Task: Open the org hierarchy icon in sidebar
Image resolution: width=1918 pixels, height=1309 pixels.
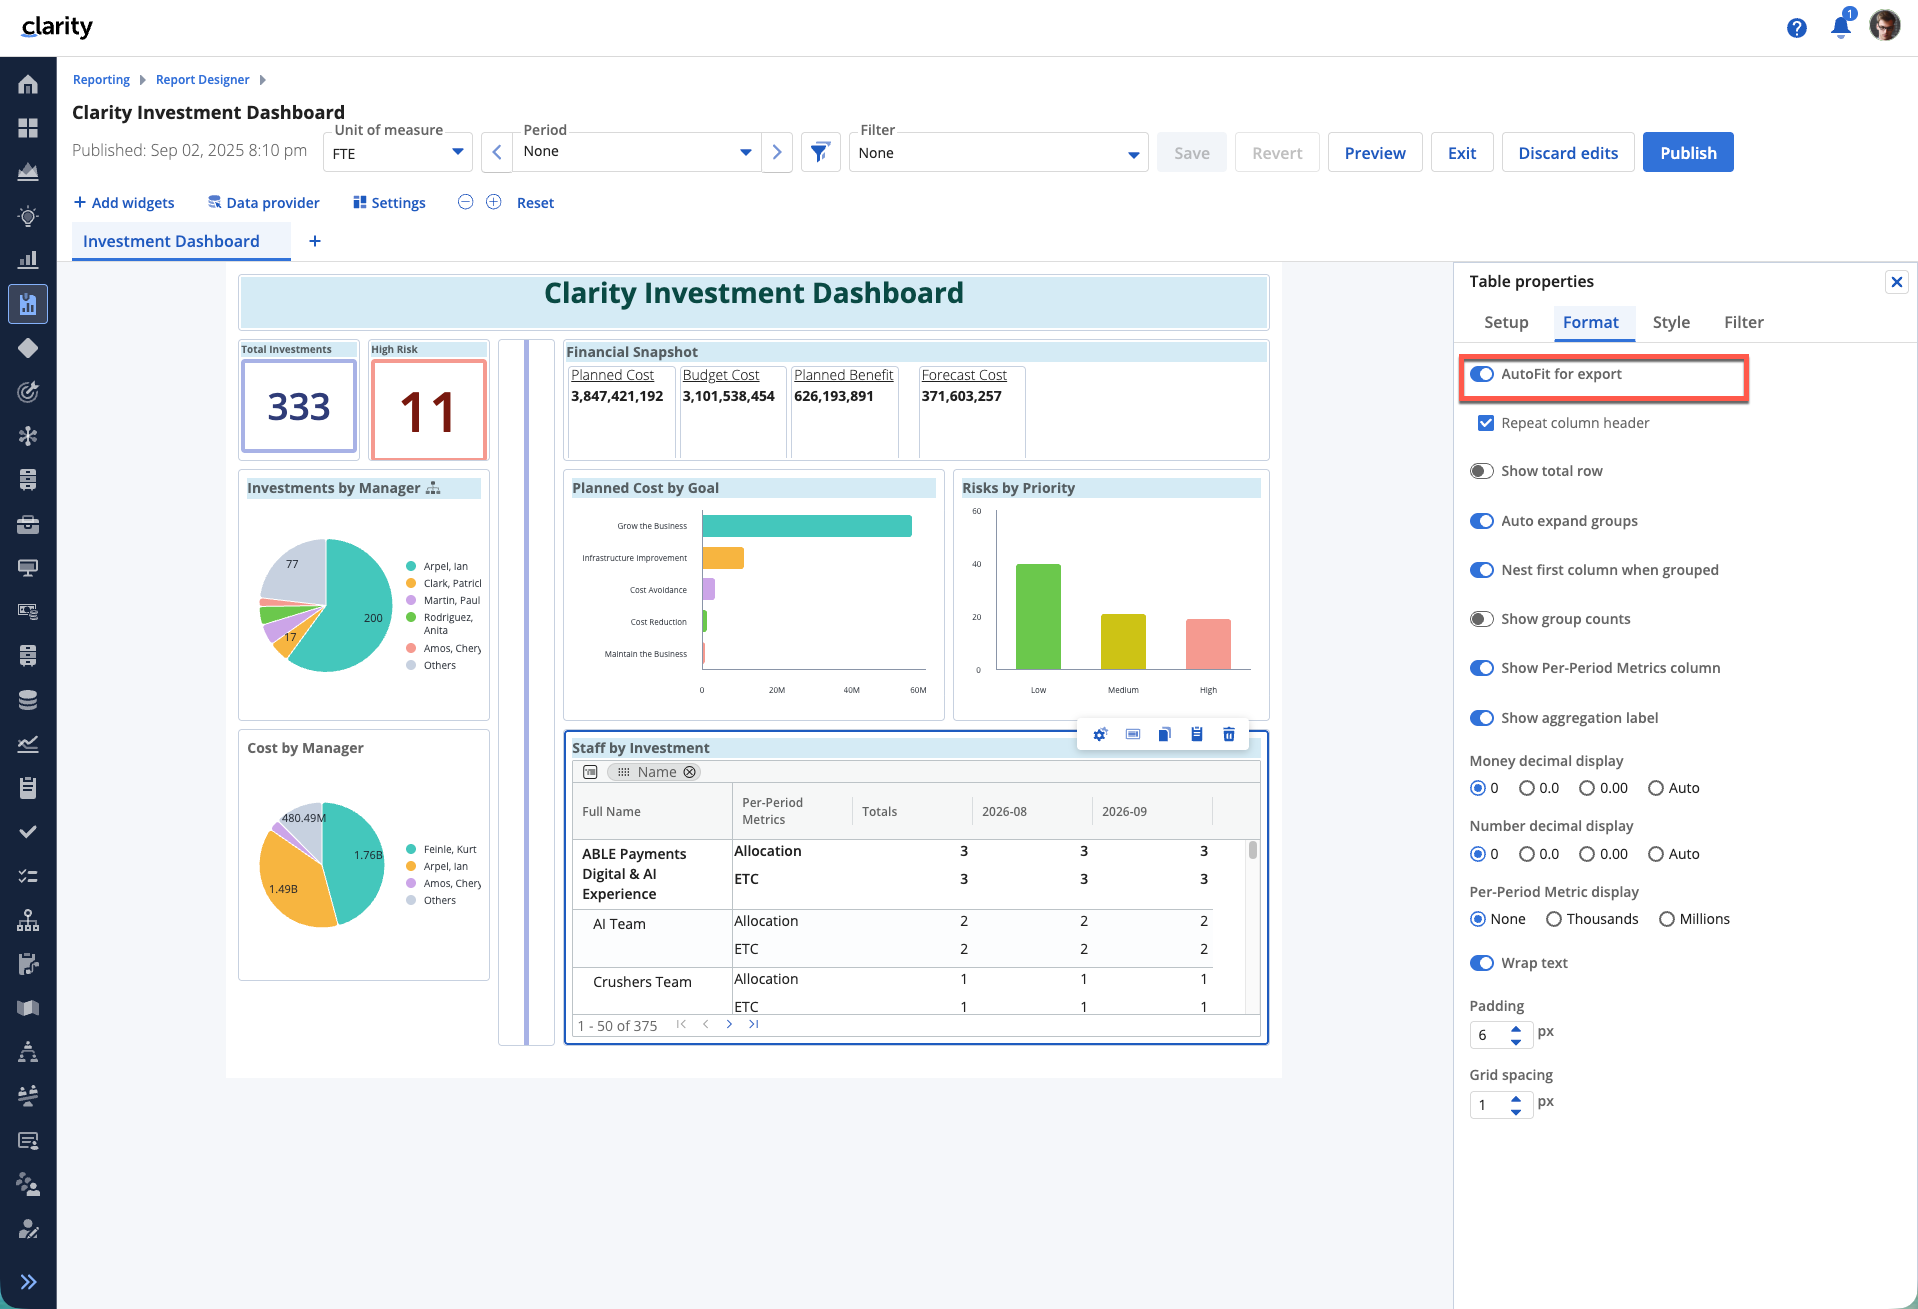Action: pos(28,920)
